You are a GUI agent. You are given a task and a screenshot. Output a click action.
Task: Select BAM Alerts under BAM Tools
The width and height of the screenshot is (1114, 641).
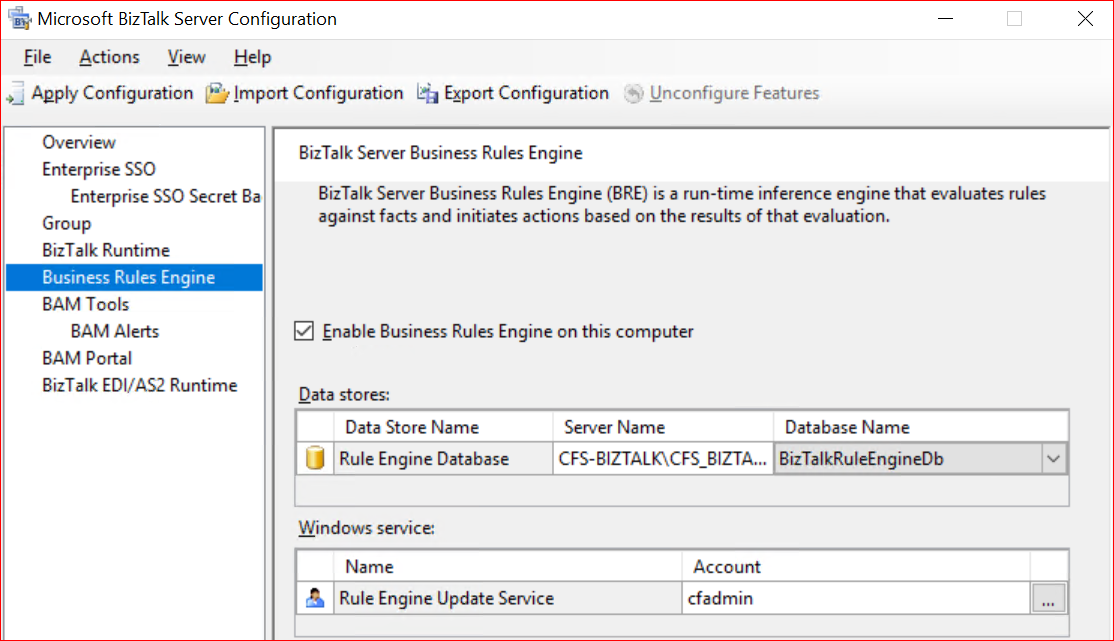coord(115,331)
